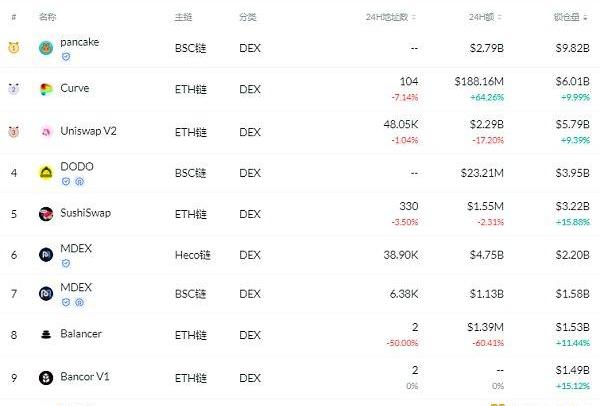
Task: Sort by the 24H volume column
Action: (x=485, y=17)
